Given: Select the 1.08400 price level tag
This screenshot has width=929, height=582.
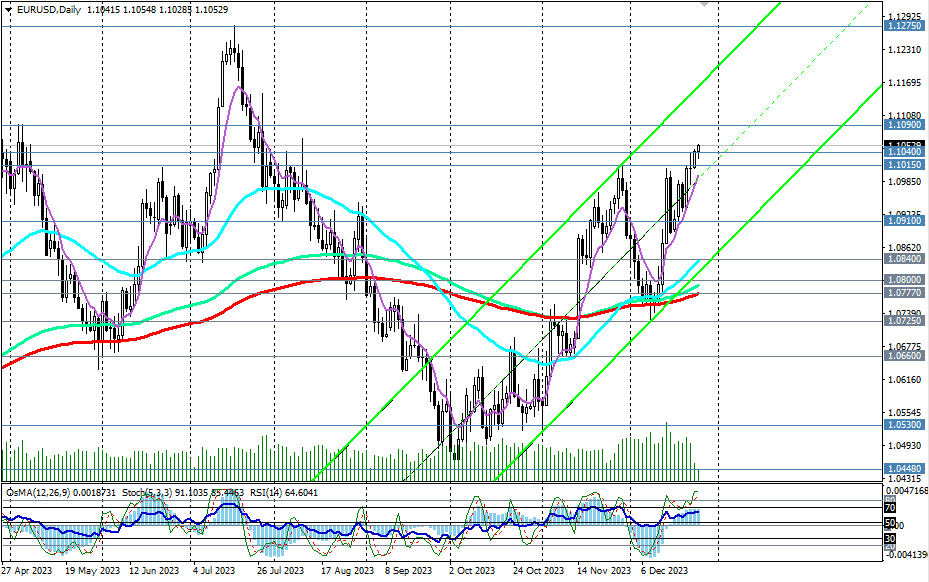Looking at the screenshot, I should [903, 258].
